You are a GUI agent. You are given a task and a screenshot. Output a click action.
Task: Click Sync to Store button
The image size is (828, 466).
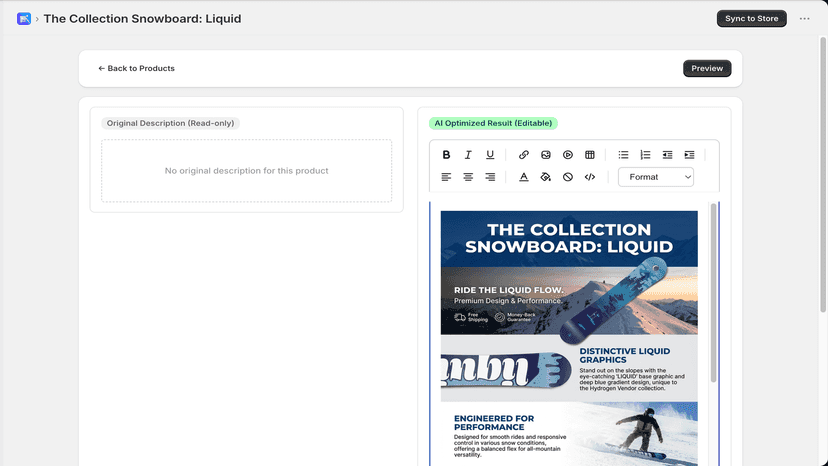[x=751, y=18]
